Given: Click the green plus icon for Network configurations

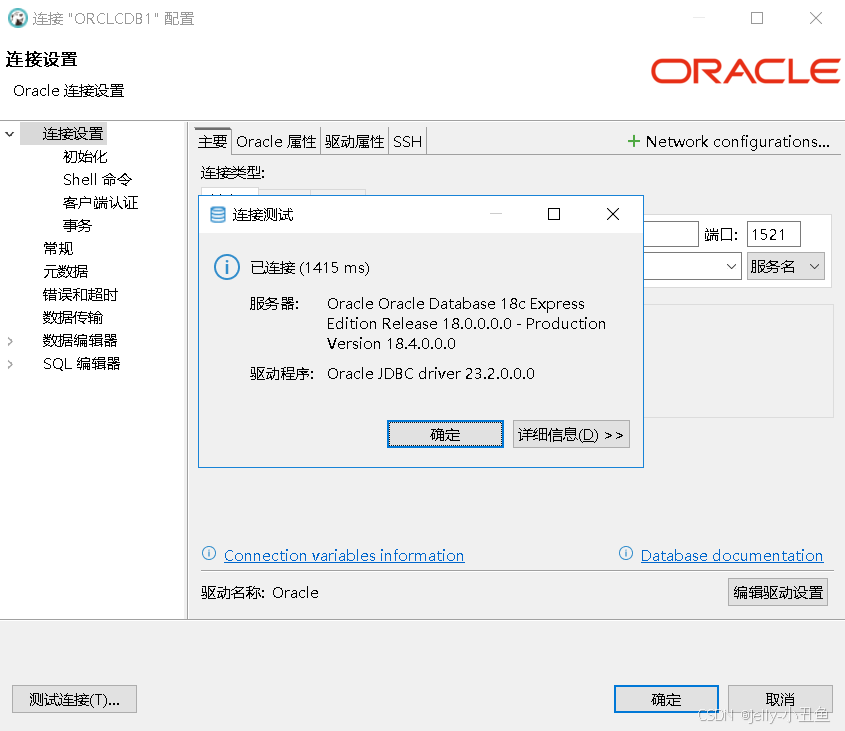Looking at the screenshot, I should 634,141.
